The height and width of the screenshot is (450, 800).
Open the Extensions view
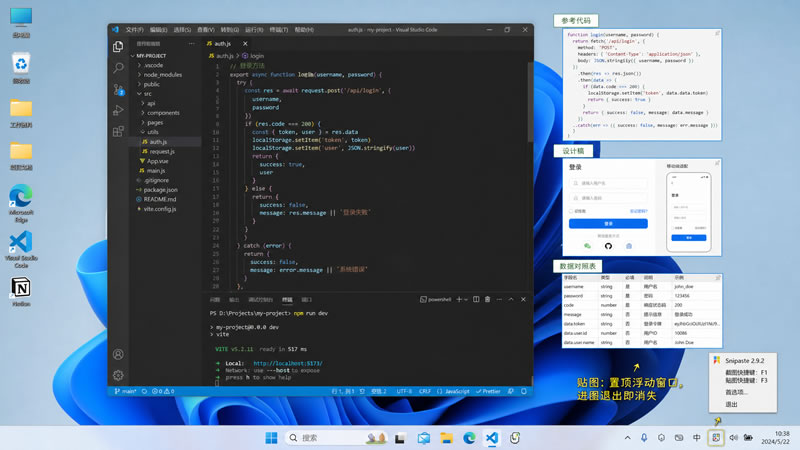coord(118,132)
